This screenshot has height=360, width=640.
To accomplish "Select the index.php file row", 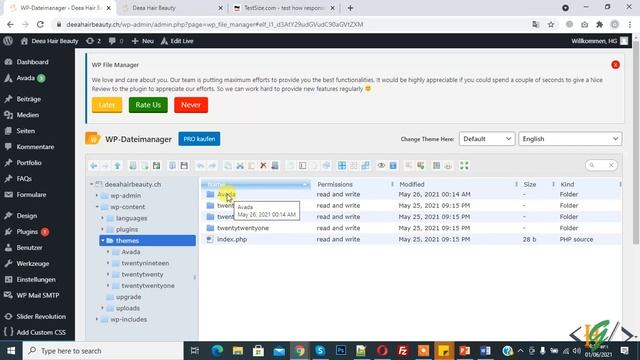I will point(411,240).
